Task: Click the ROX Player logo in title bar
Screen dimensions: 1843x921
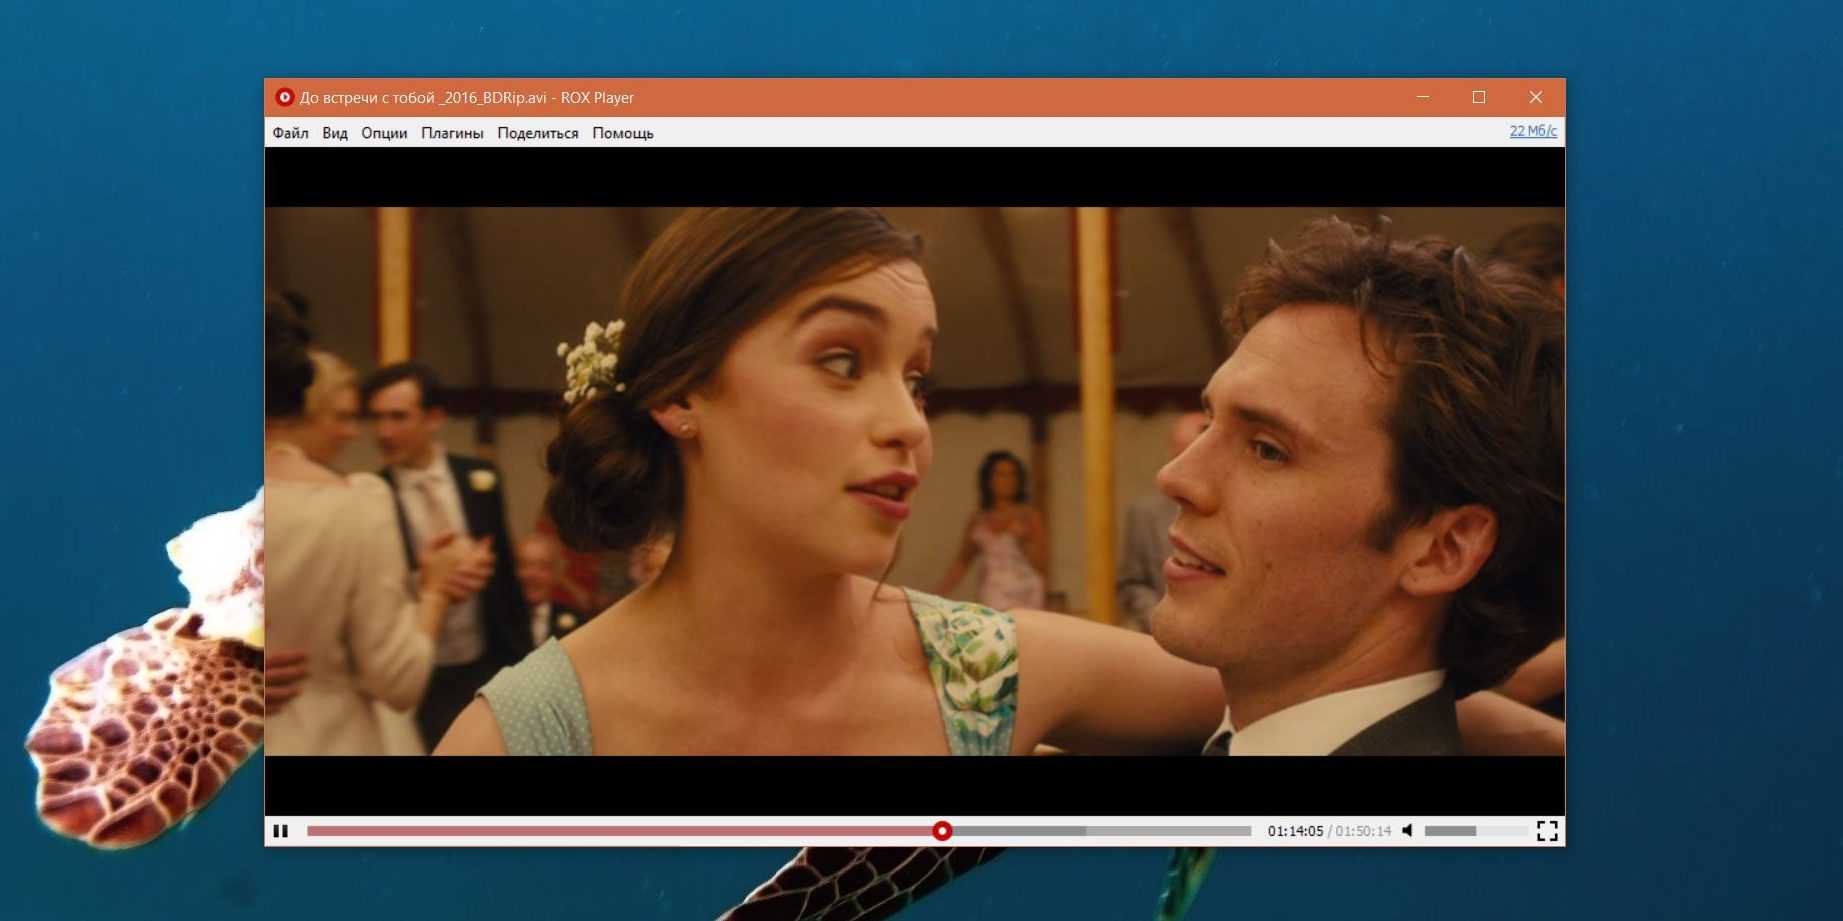Action: (284, 97)
